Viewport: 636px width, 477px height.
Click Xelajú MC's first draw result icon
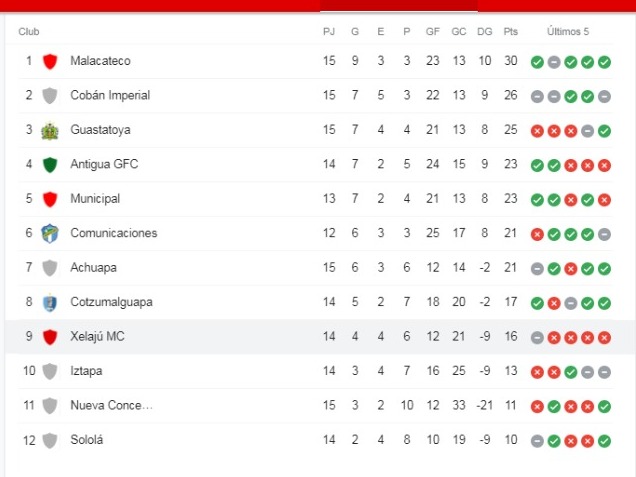pyautogui.click(x=537, y=337)
